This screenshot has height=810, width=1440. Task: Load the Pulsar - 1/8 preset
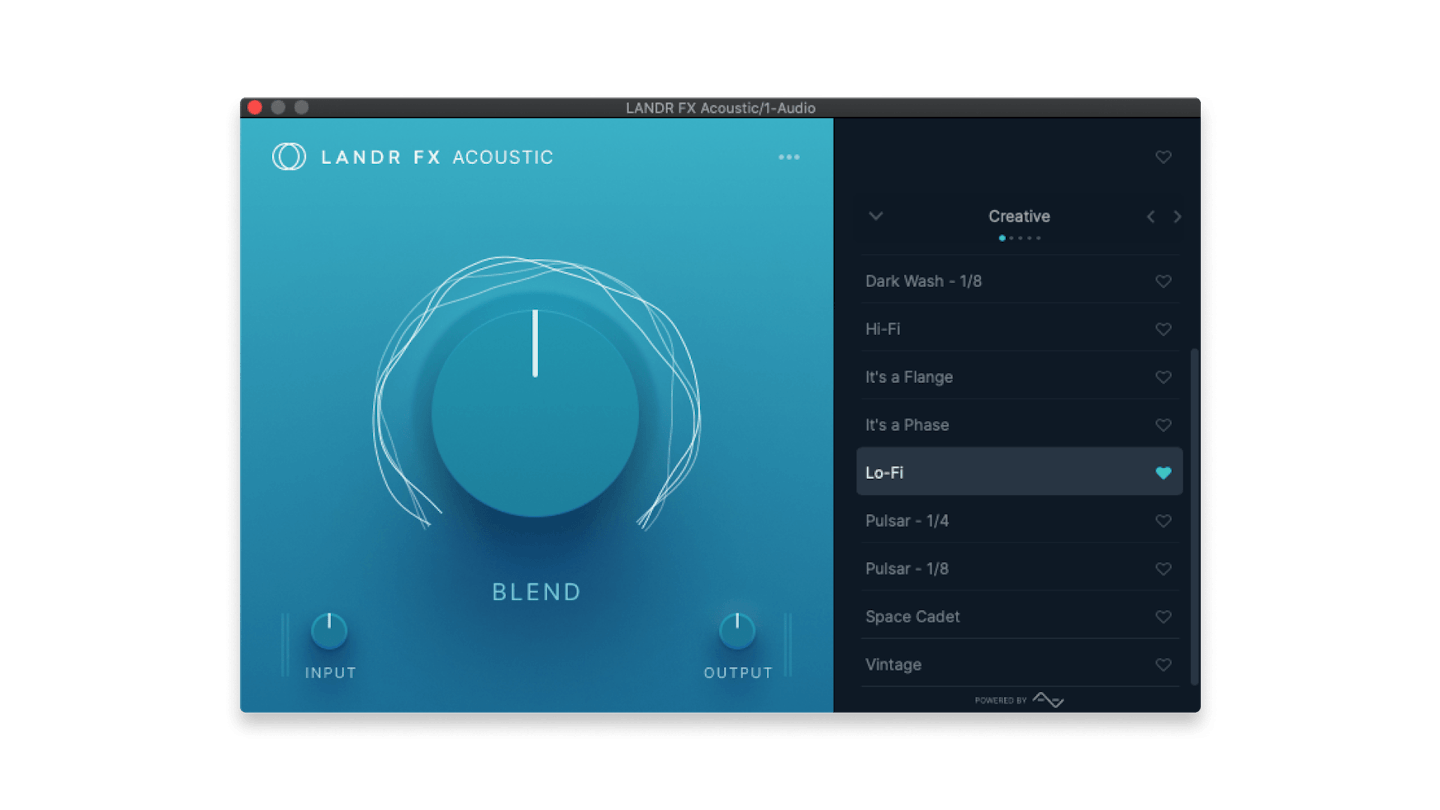1019,569
